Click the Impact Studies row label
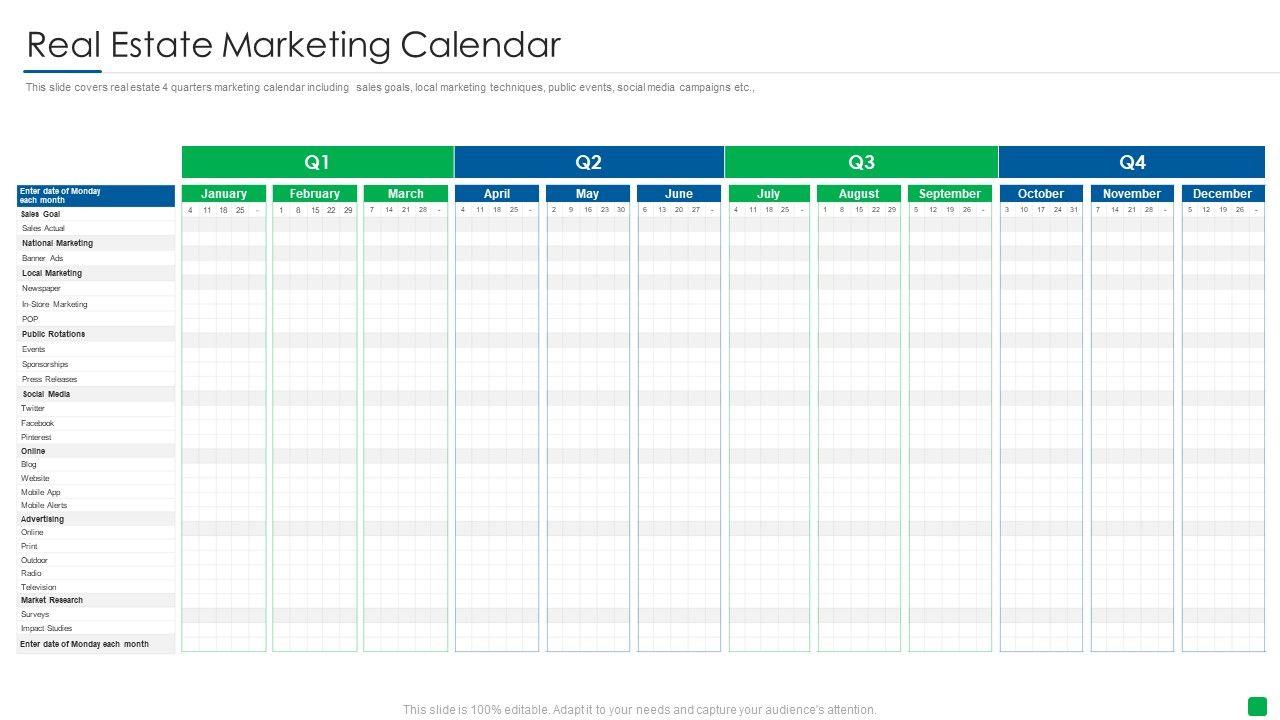Screen dimensions: 1280x720 point(46,628)
